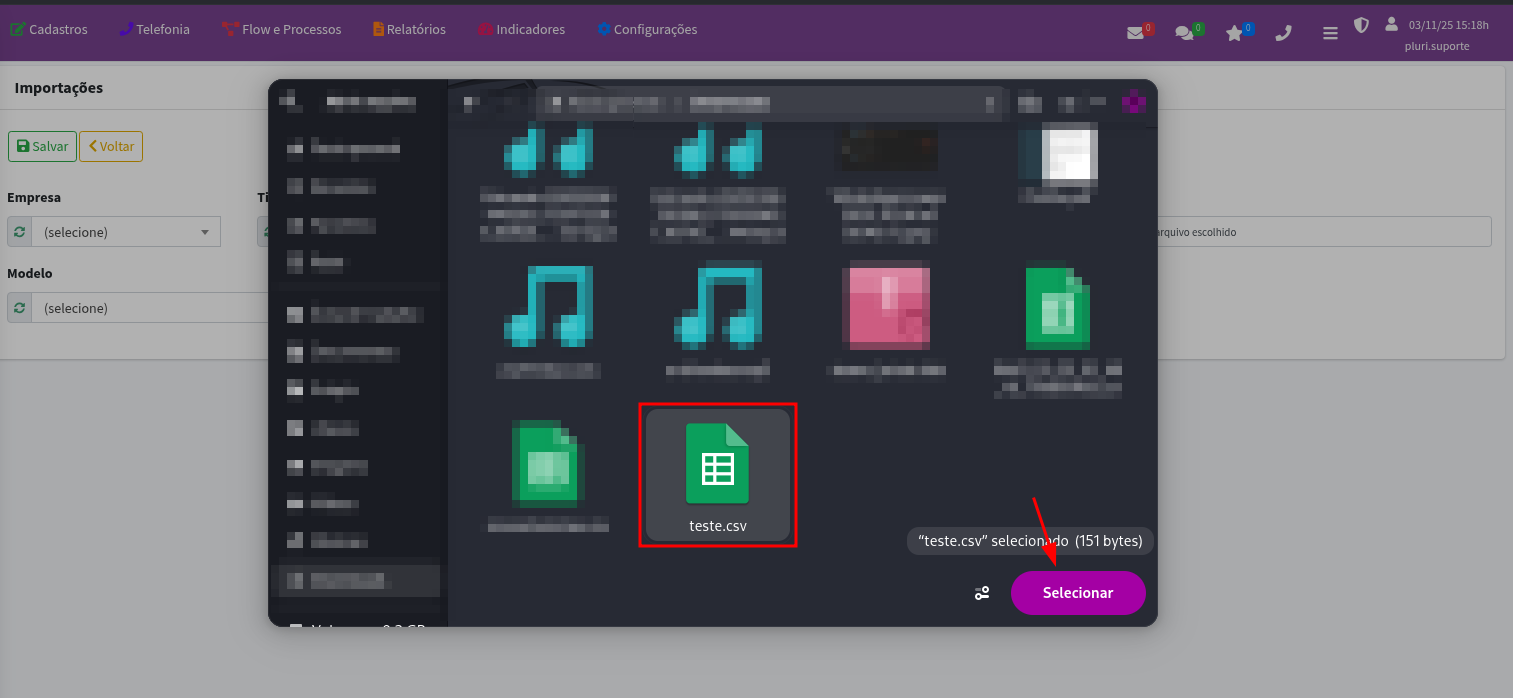Image resolution: width=1513 pixels, height=698 pixels.
Task: Click the shield security icon
Action: pos(1361,25)
